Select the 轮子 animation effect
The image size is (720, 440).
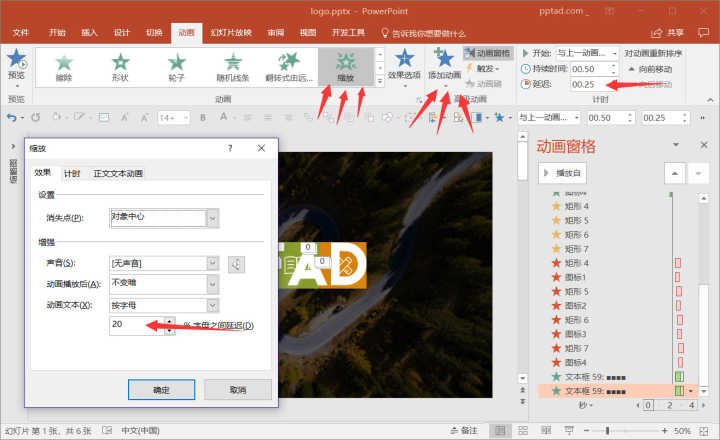click(176, 67)
